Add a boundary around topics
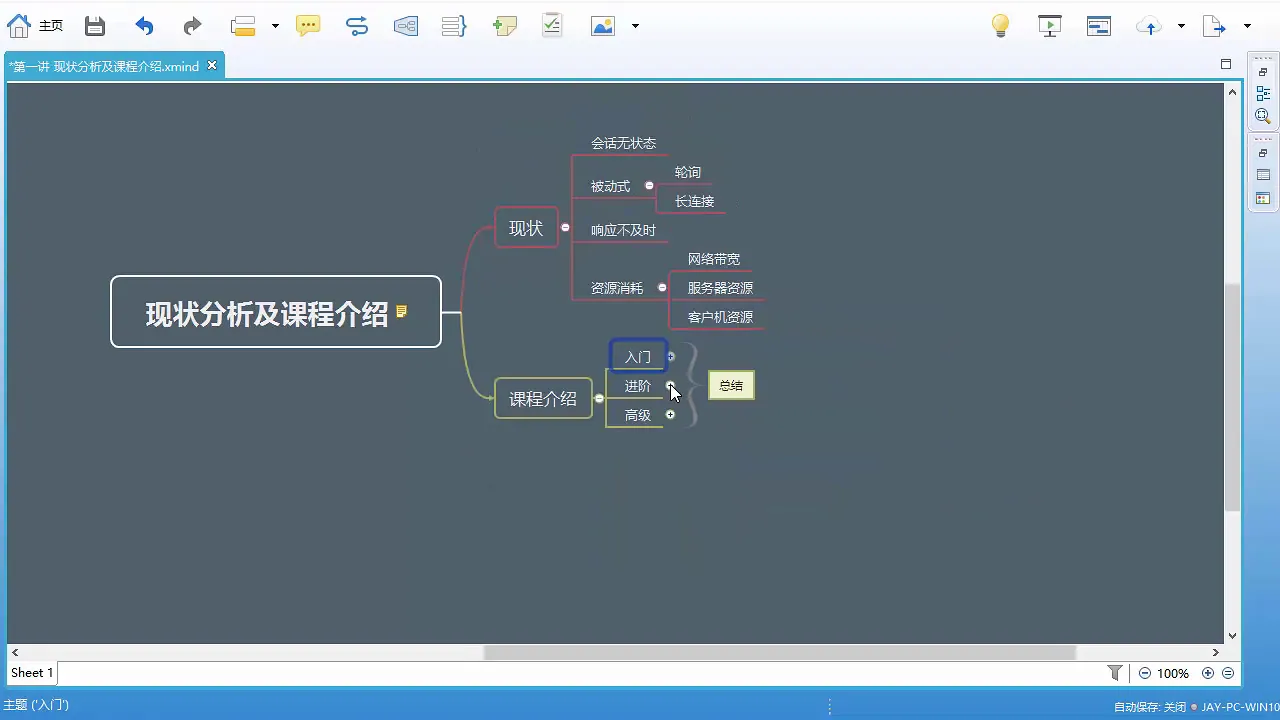The image size is (1280, 720). tap(406, 27)
